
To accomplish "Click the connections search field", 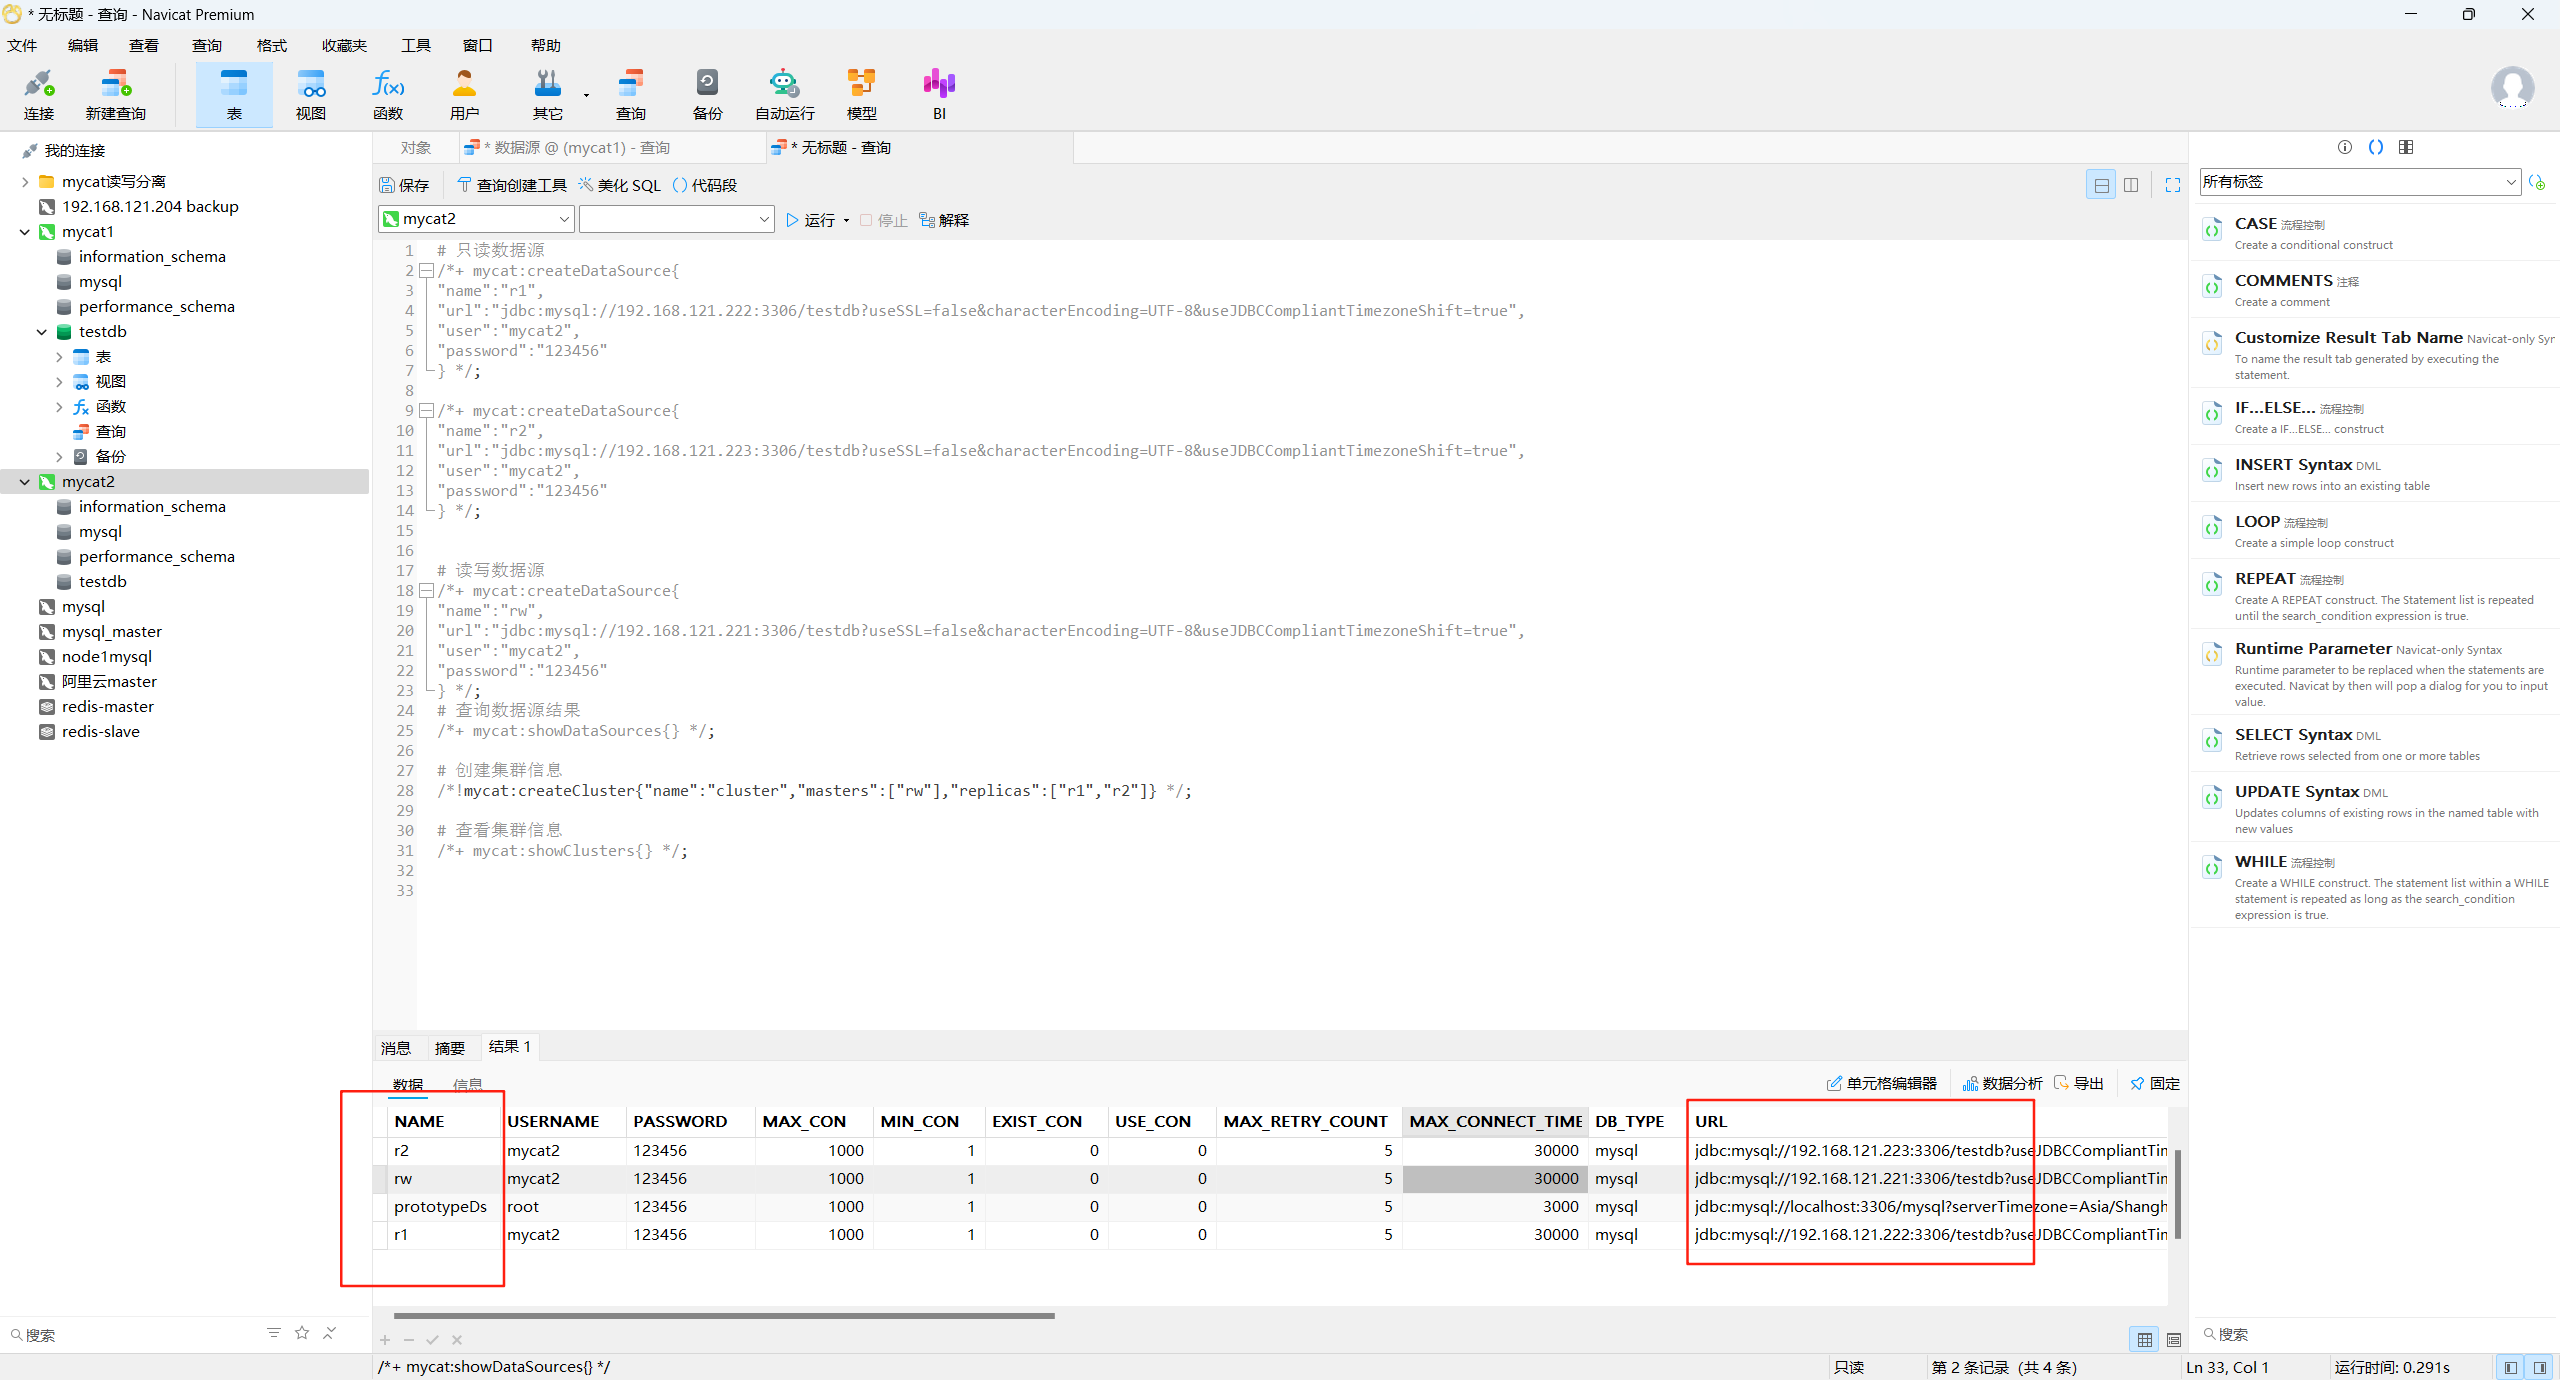I will [130, 1335].
